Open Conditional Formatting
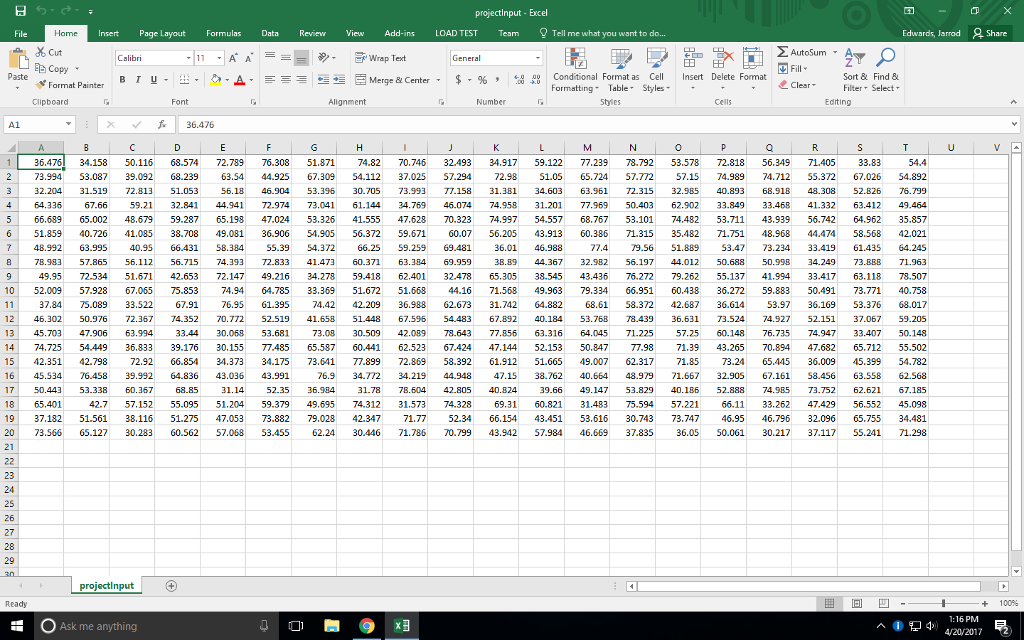 (x=575, y=72)
